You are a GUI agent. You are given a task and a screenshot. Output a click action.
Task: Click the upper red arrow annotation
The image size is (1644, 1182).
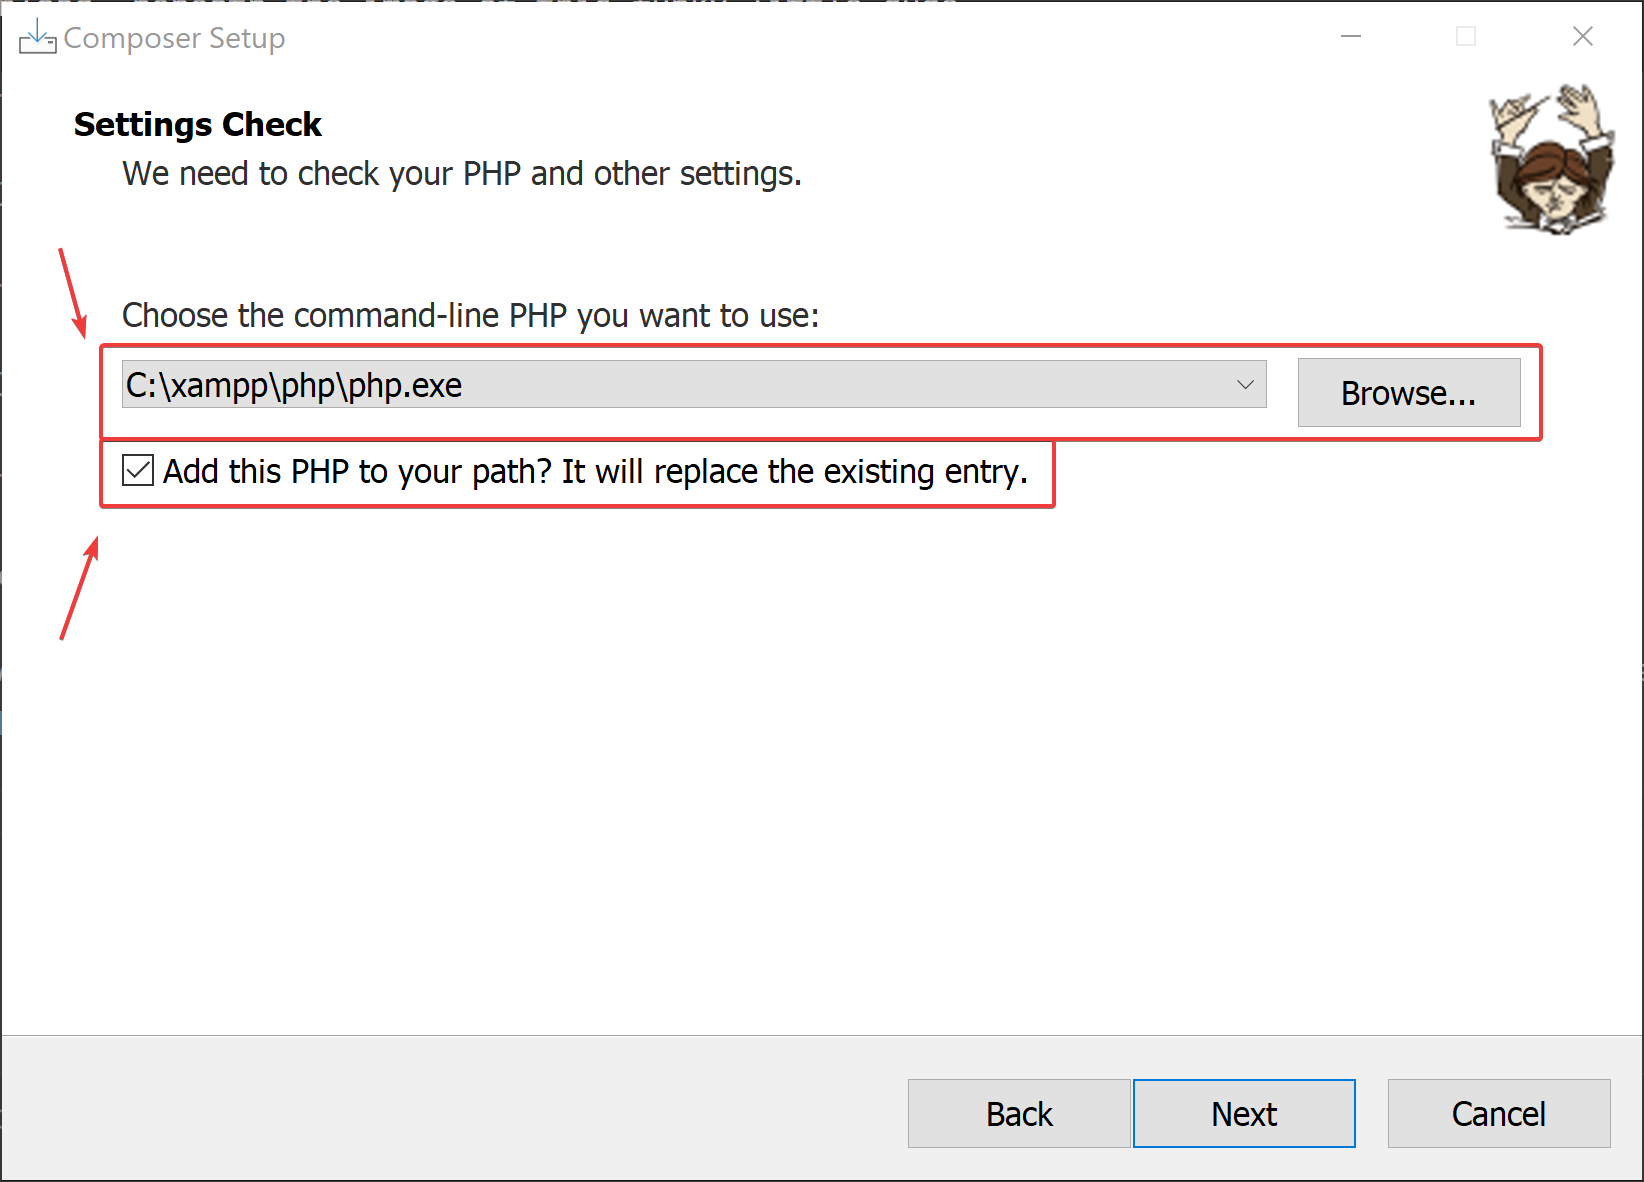pos(72,294)
